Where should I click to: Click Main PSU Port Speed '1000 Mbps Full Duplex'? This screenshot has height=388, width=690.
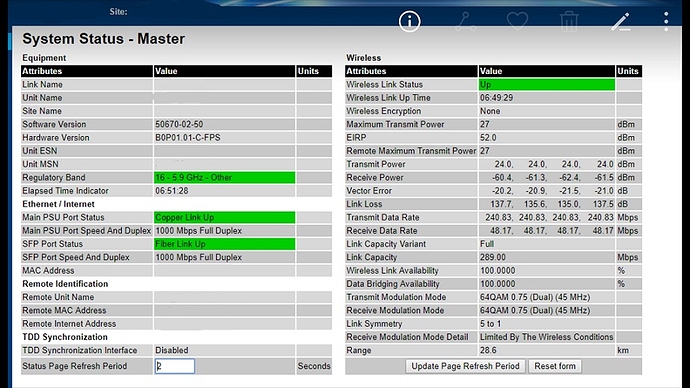198,231
